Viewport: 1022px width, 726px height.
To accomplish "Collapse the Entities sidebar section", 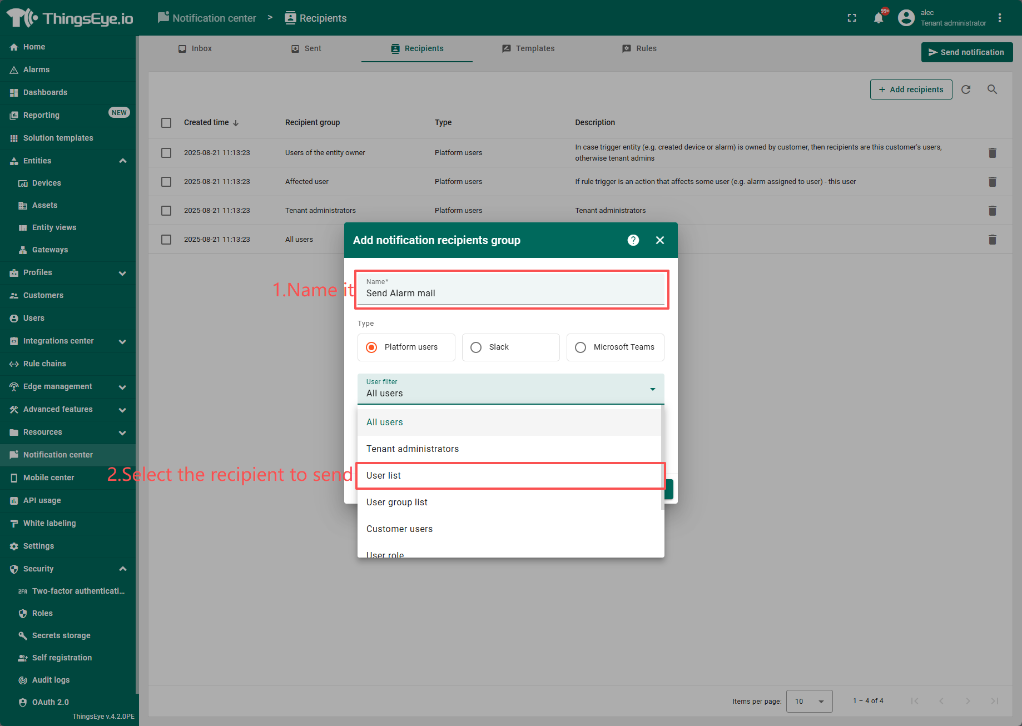I will tap(122, 161).
